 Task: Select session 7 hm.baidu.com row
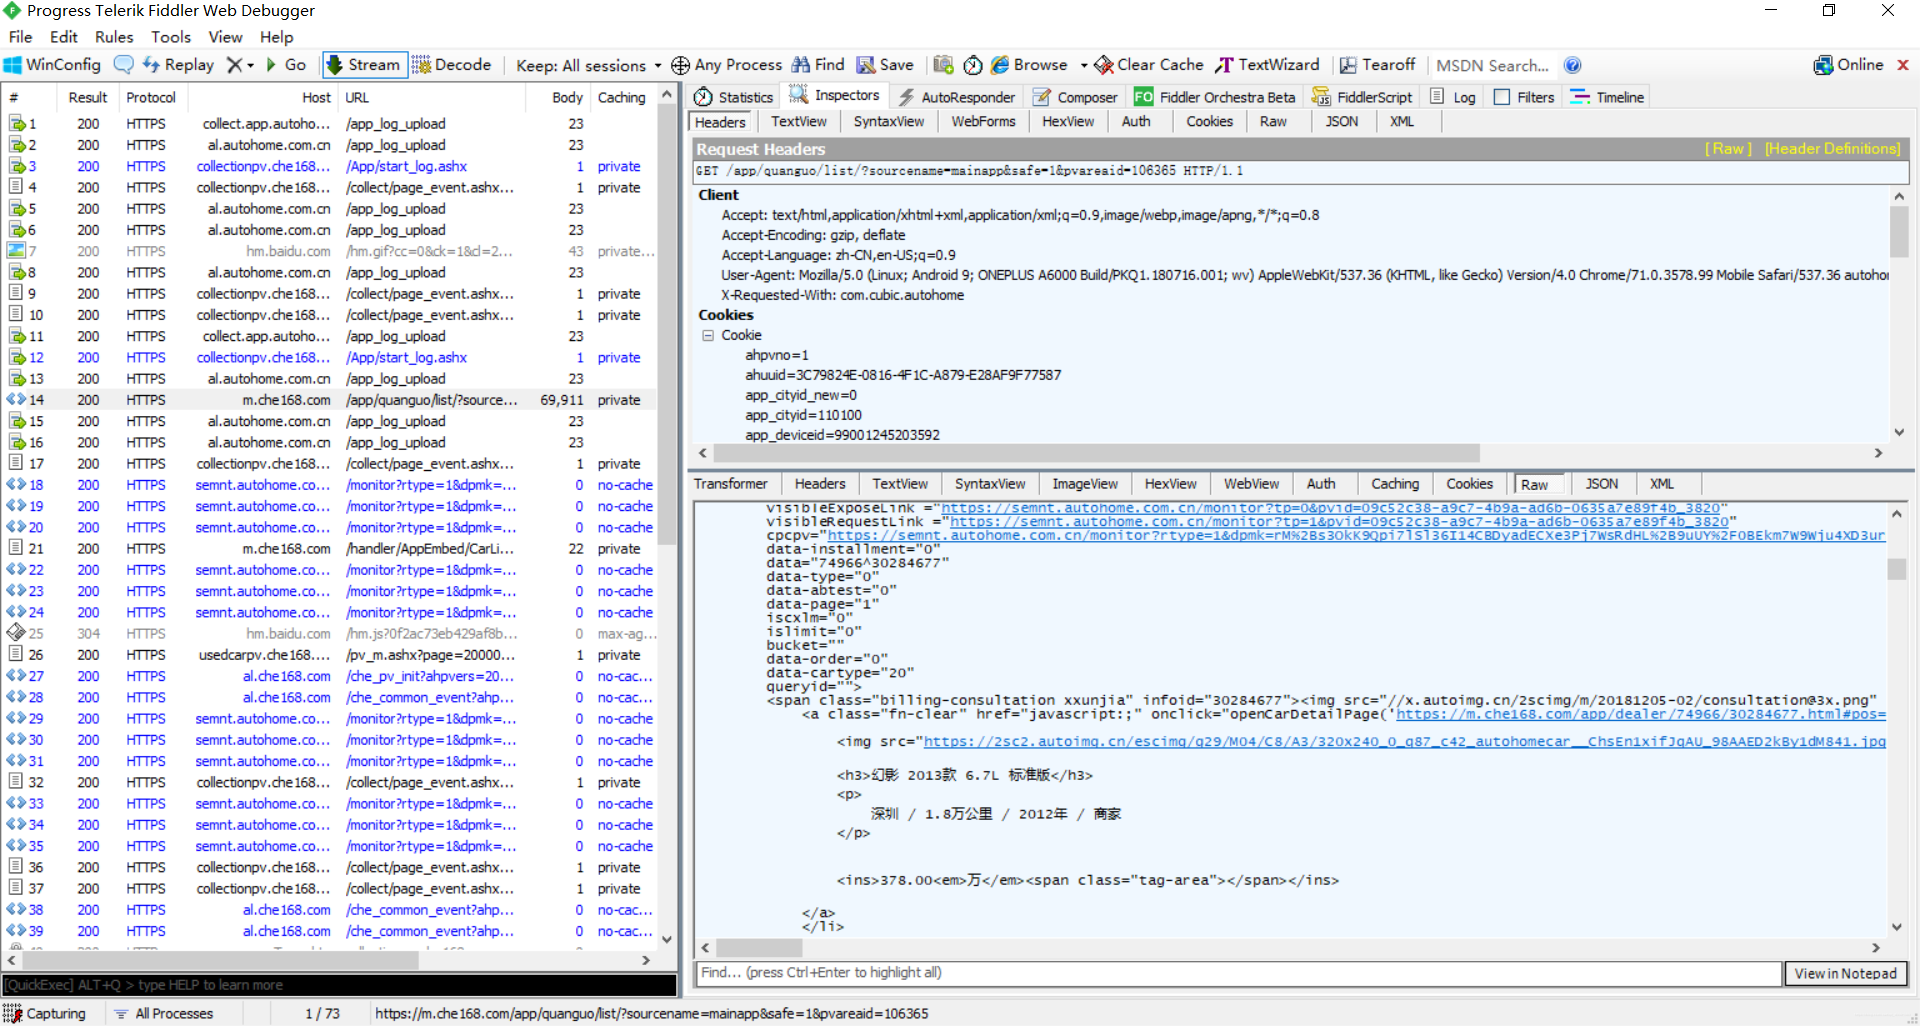(330, 252)
